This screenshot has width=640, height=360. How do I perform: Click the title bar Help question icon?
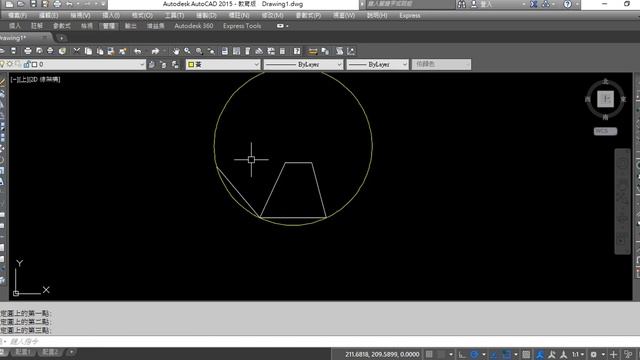click(567, 4)
